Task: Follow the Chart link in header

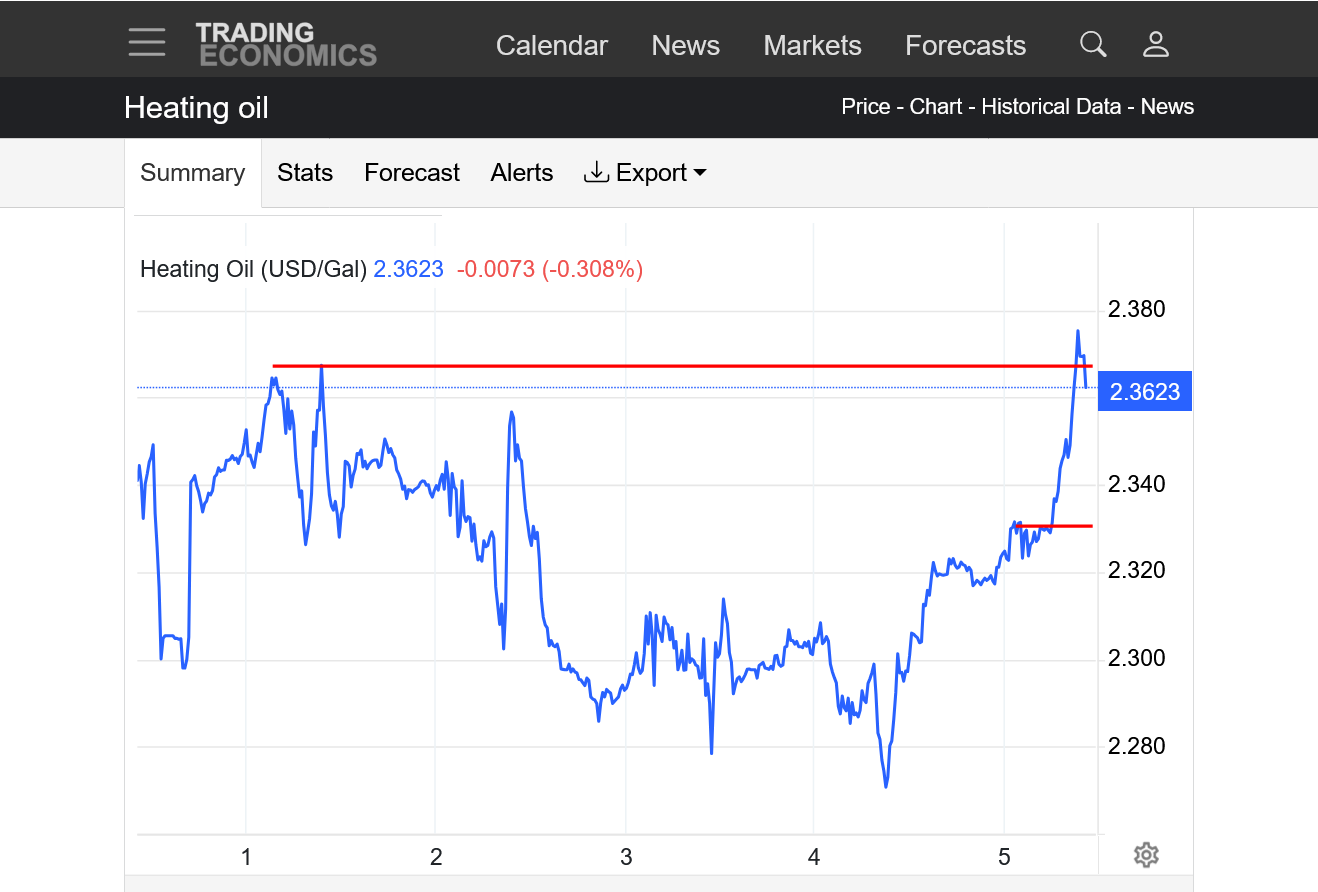Action: click(x=935, y=107)
